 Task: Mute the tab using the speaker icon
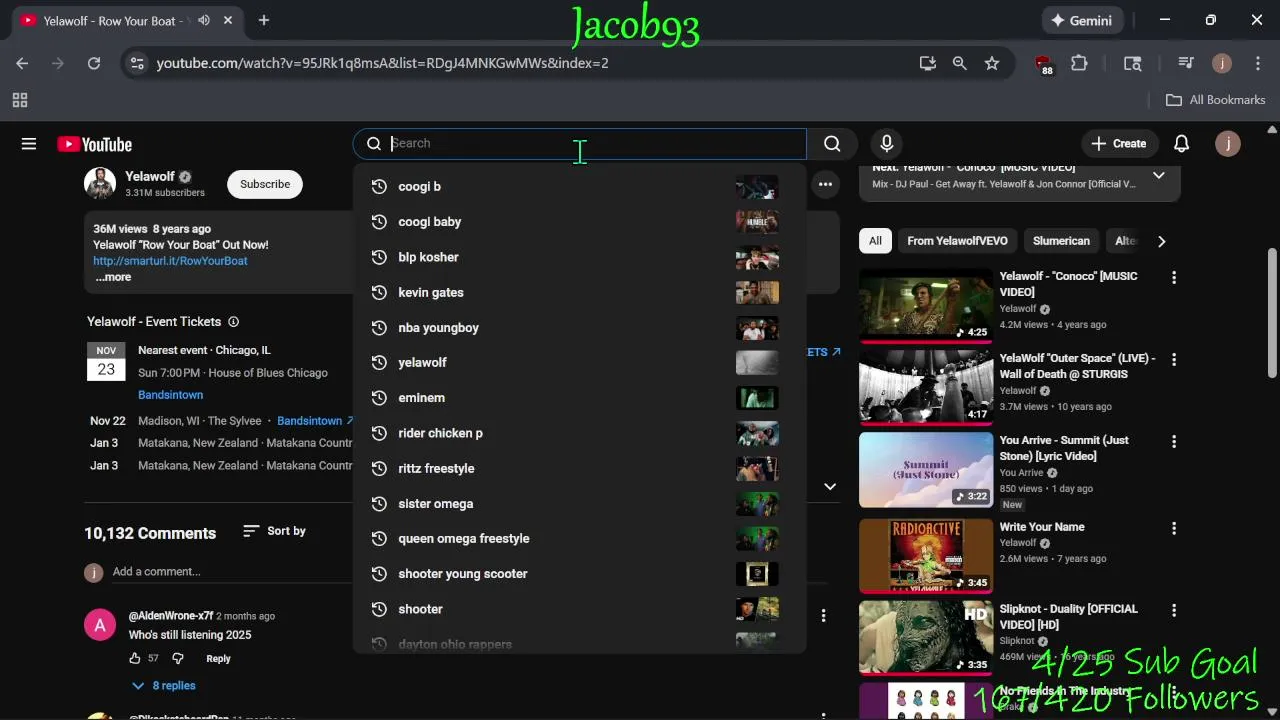pos(204,20)
